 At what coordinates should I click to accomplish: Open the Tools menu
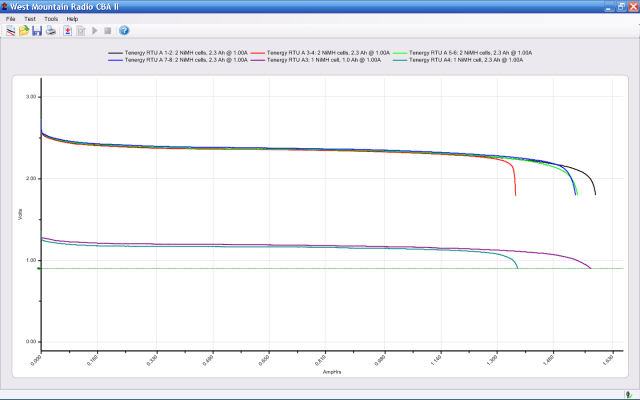coord(51,19)
